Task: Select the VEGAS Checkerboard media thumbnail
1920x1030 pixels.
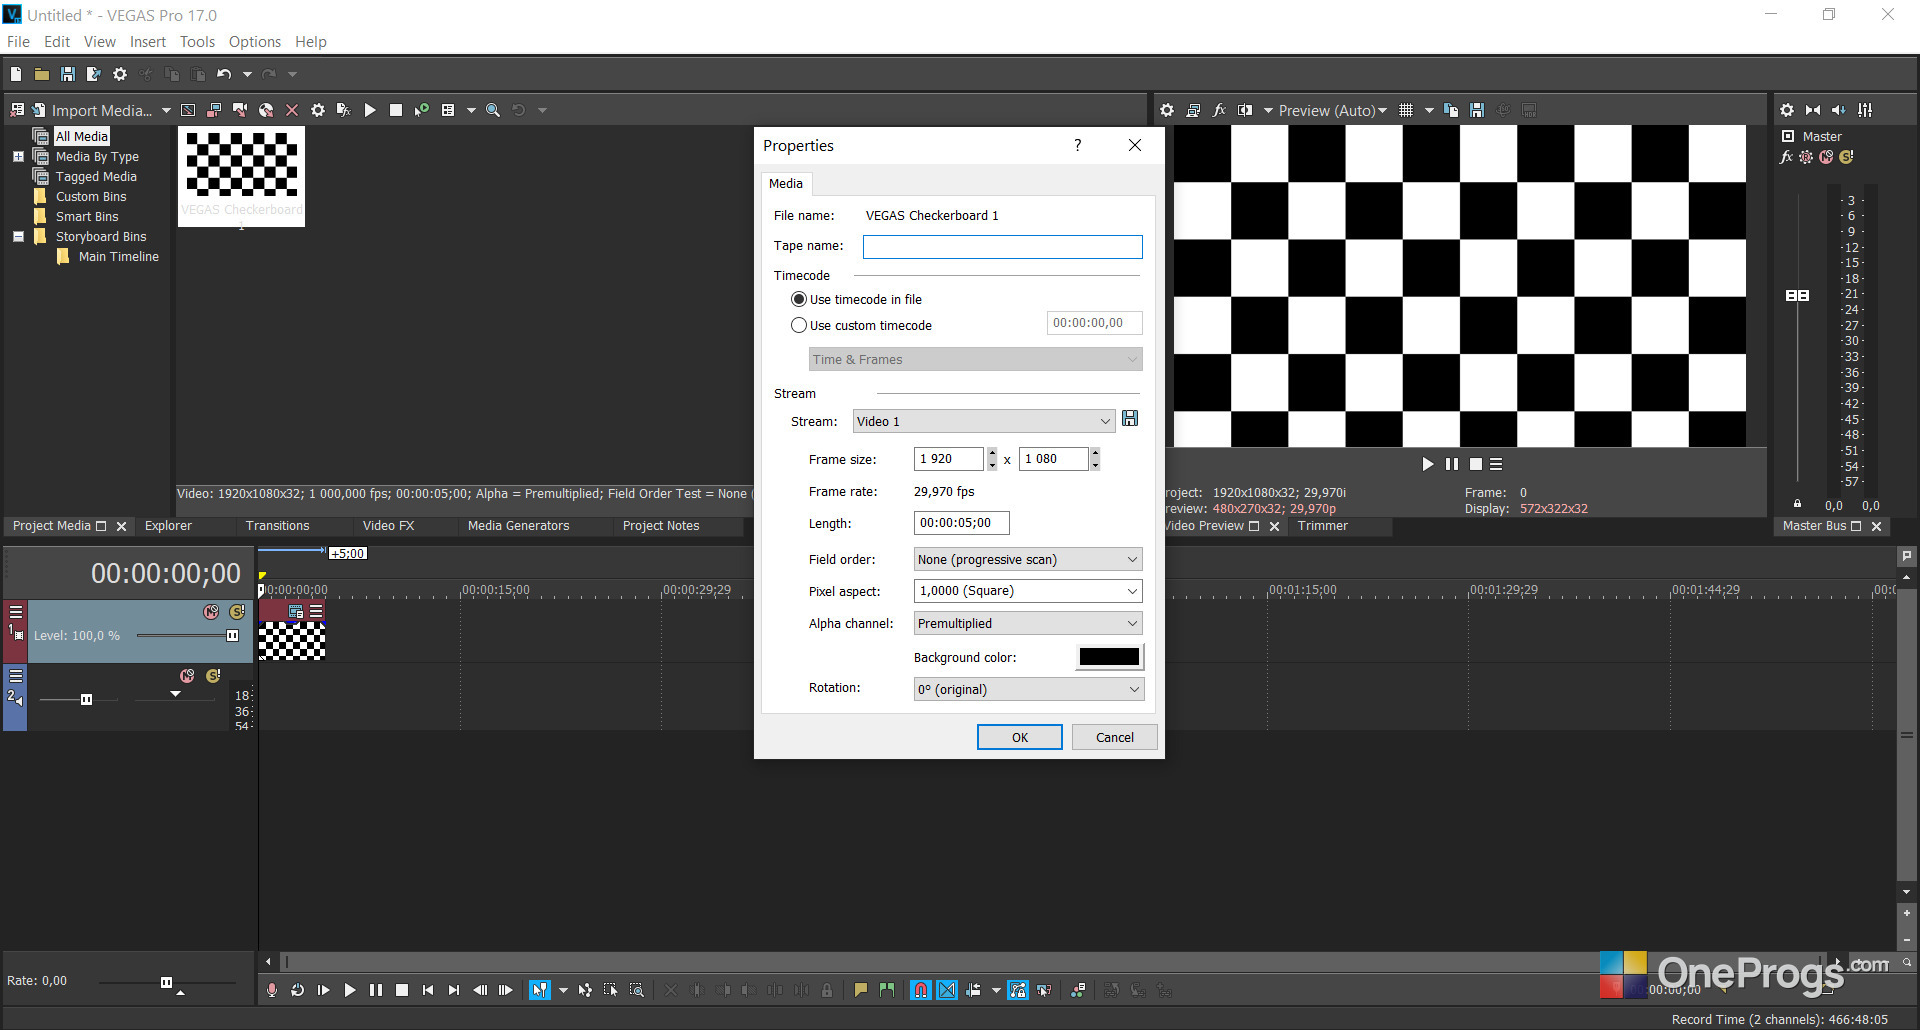Action: [x=242, y=176]
